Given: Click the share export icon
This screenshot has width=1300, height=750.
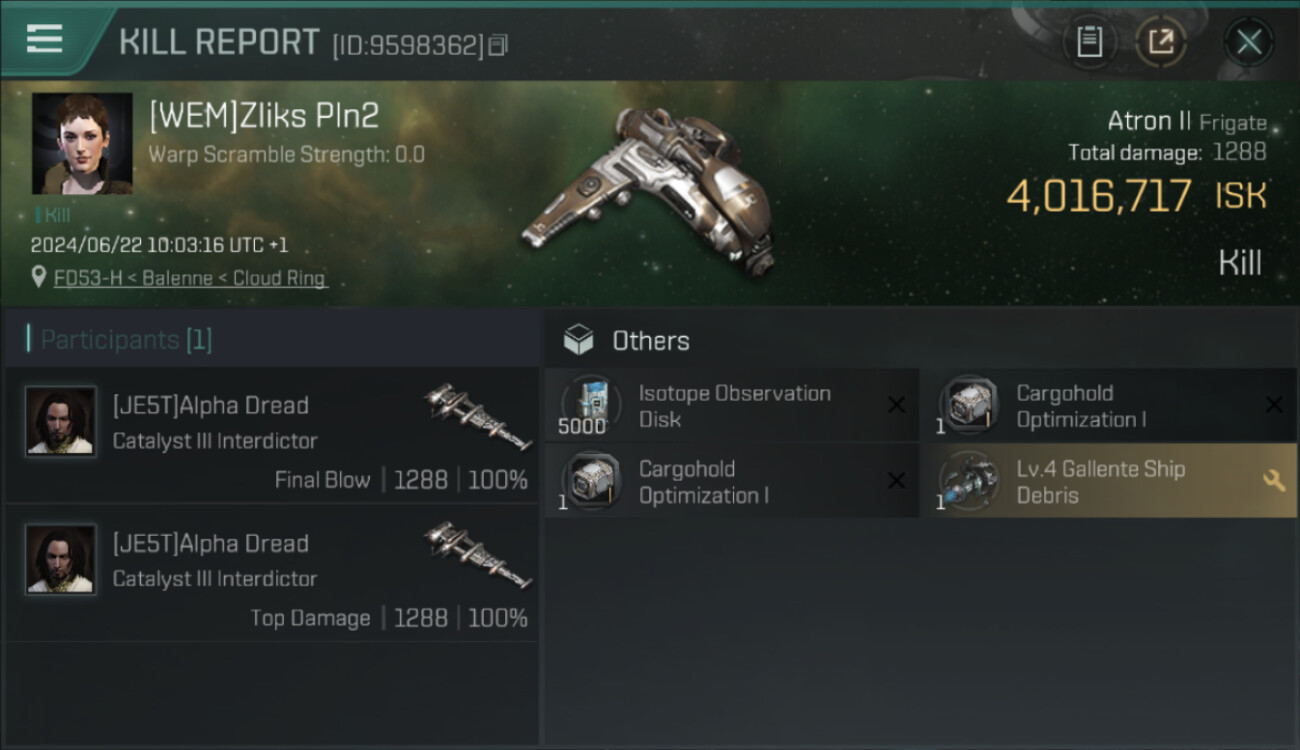Looking at the screenshot, I should 1161,42.
